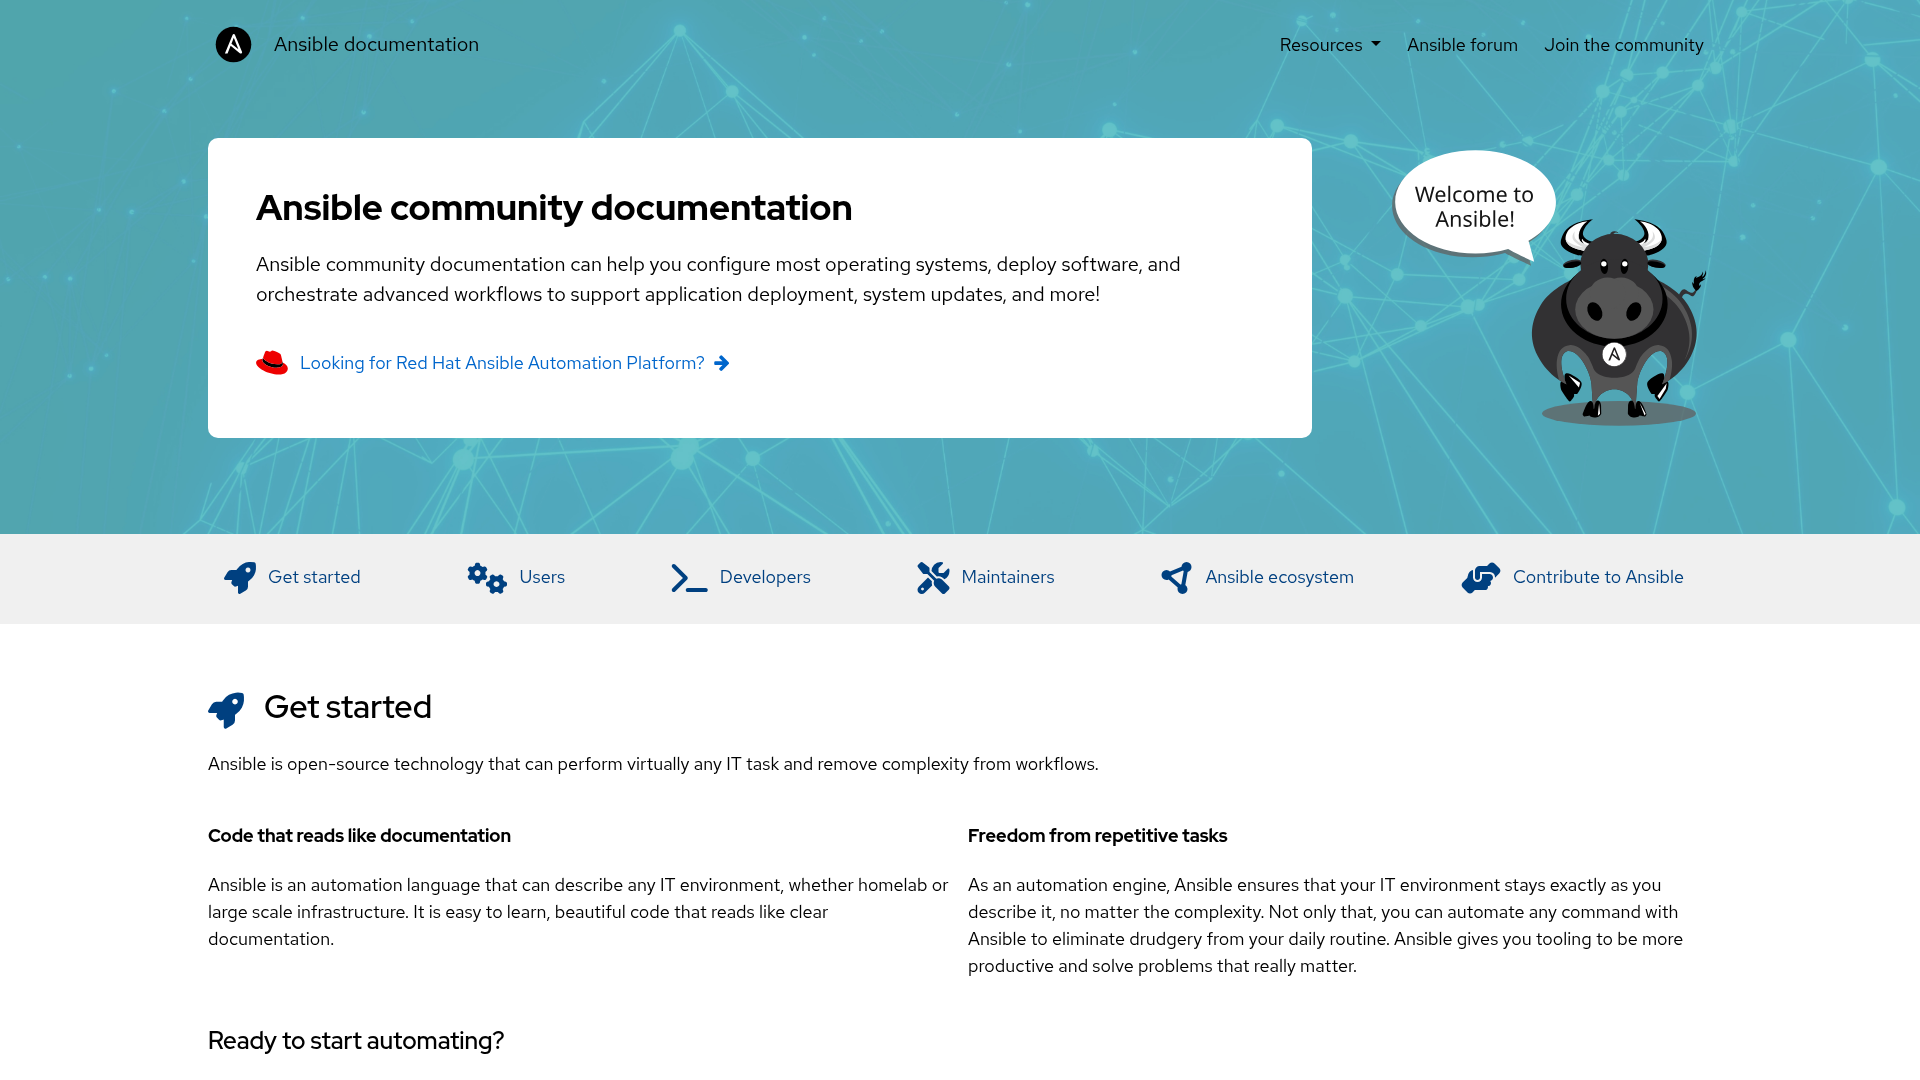Click the Ansible documentation site title

[376, 44]
